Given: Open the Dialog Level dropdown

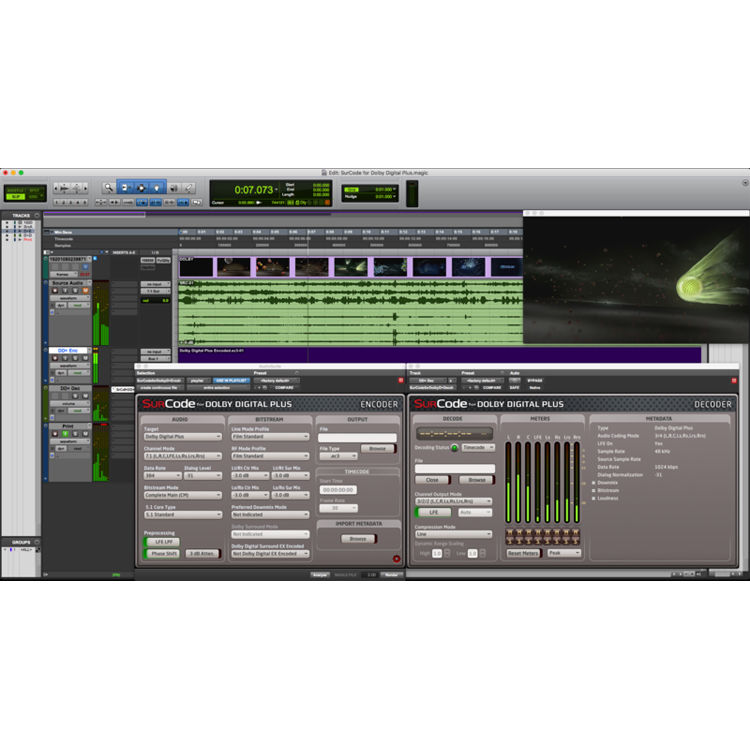Looking at the screenshot, I should pos(203,476).
